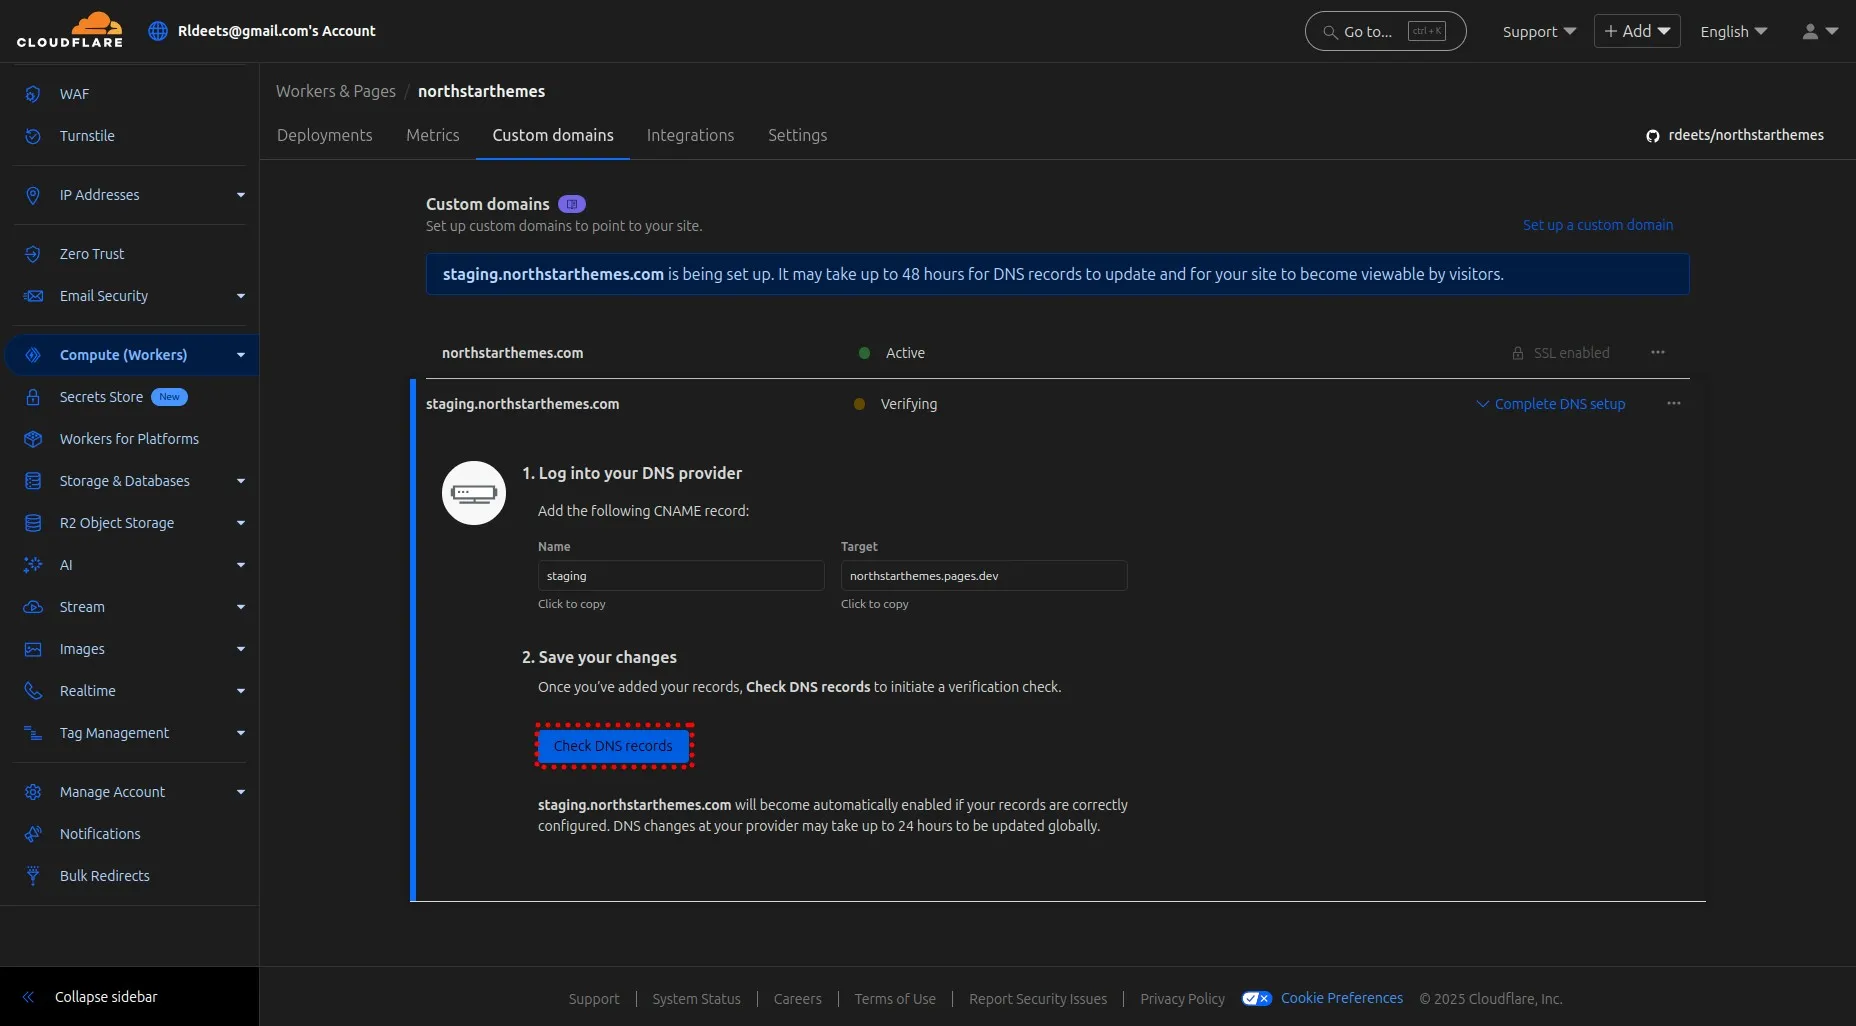
Task: Expand Stream sidebar section arrow
Action: [241, 607]
